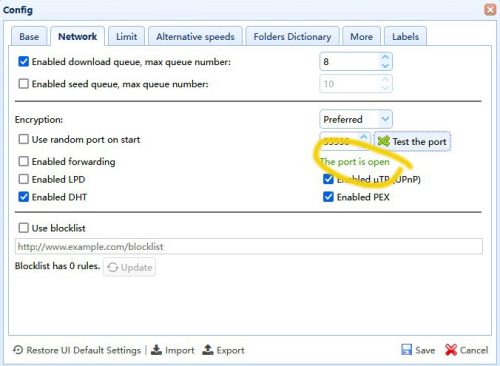The image size is (500, 366).
Task: Click the Import download-tray icon
Action: point(156,350)
